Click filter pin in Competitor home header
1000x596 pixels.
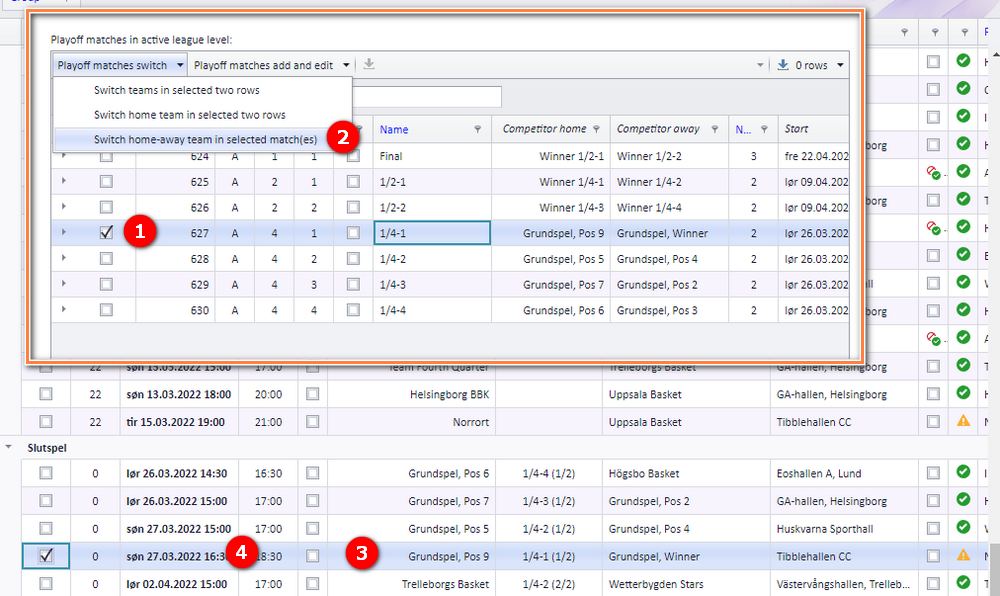click(596, 129)
